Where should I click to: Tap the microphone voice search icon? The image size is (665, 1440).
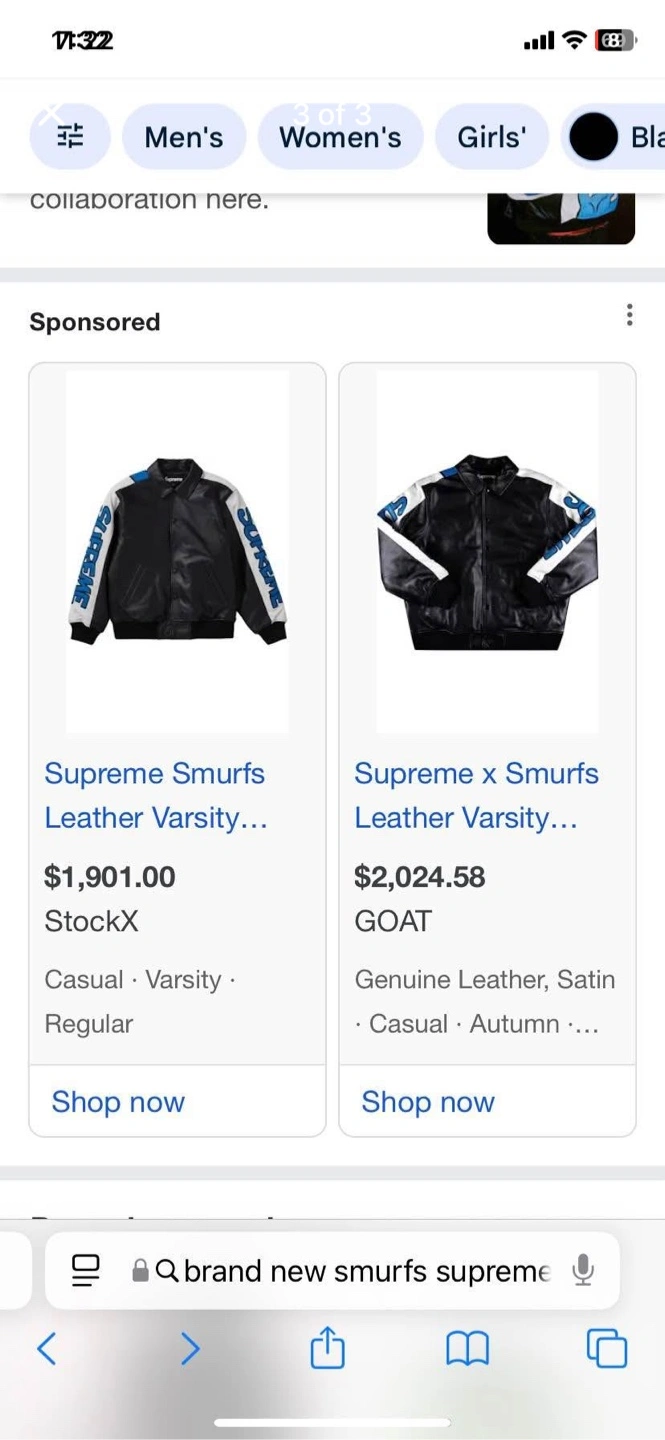[x=583, y=1270]
